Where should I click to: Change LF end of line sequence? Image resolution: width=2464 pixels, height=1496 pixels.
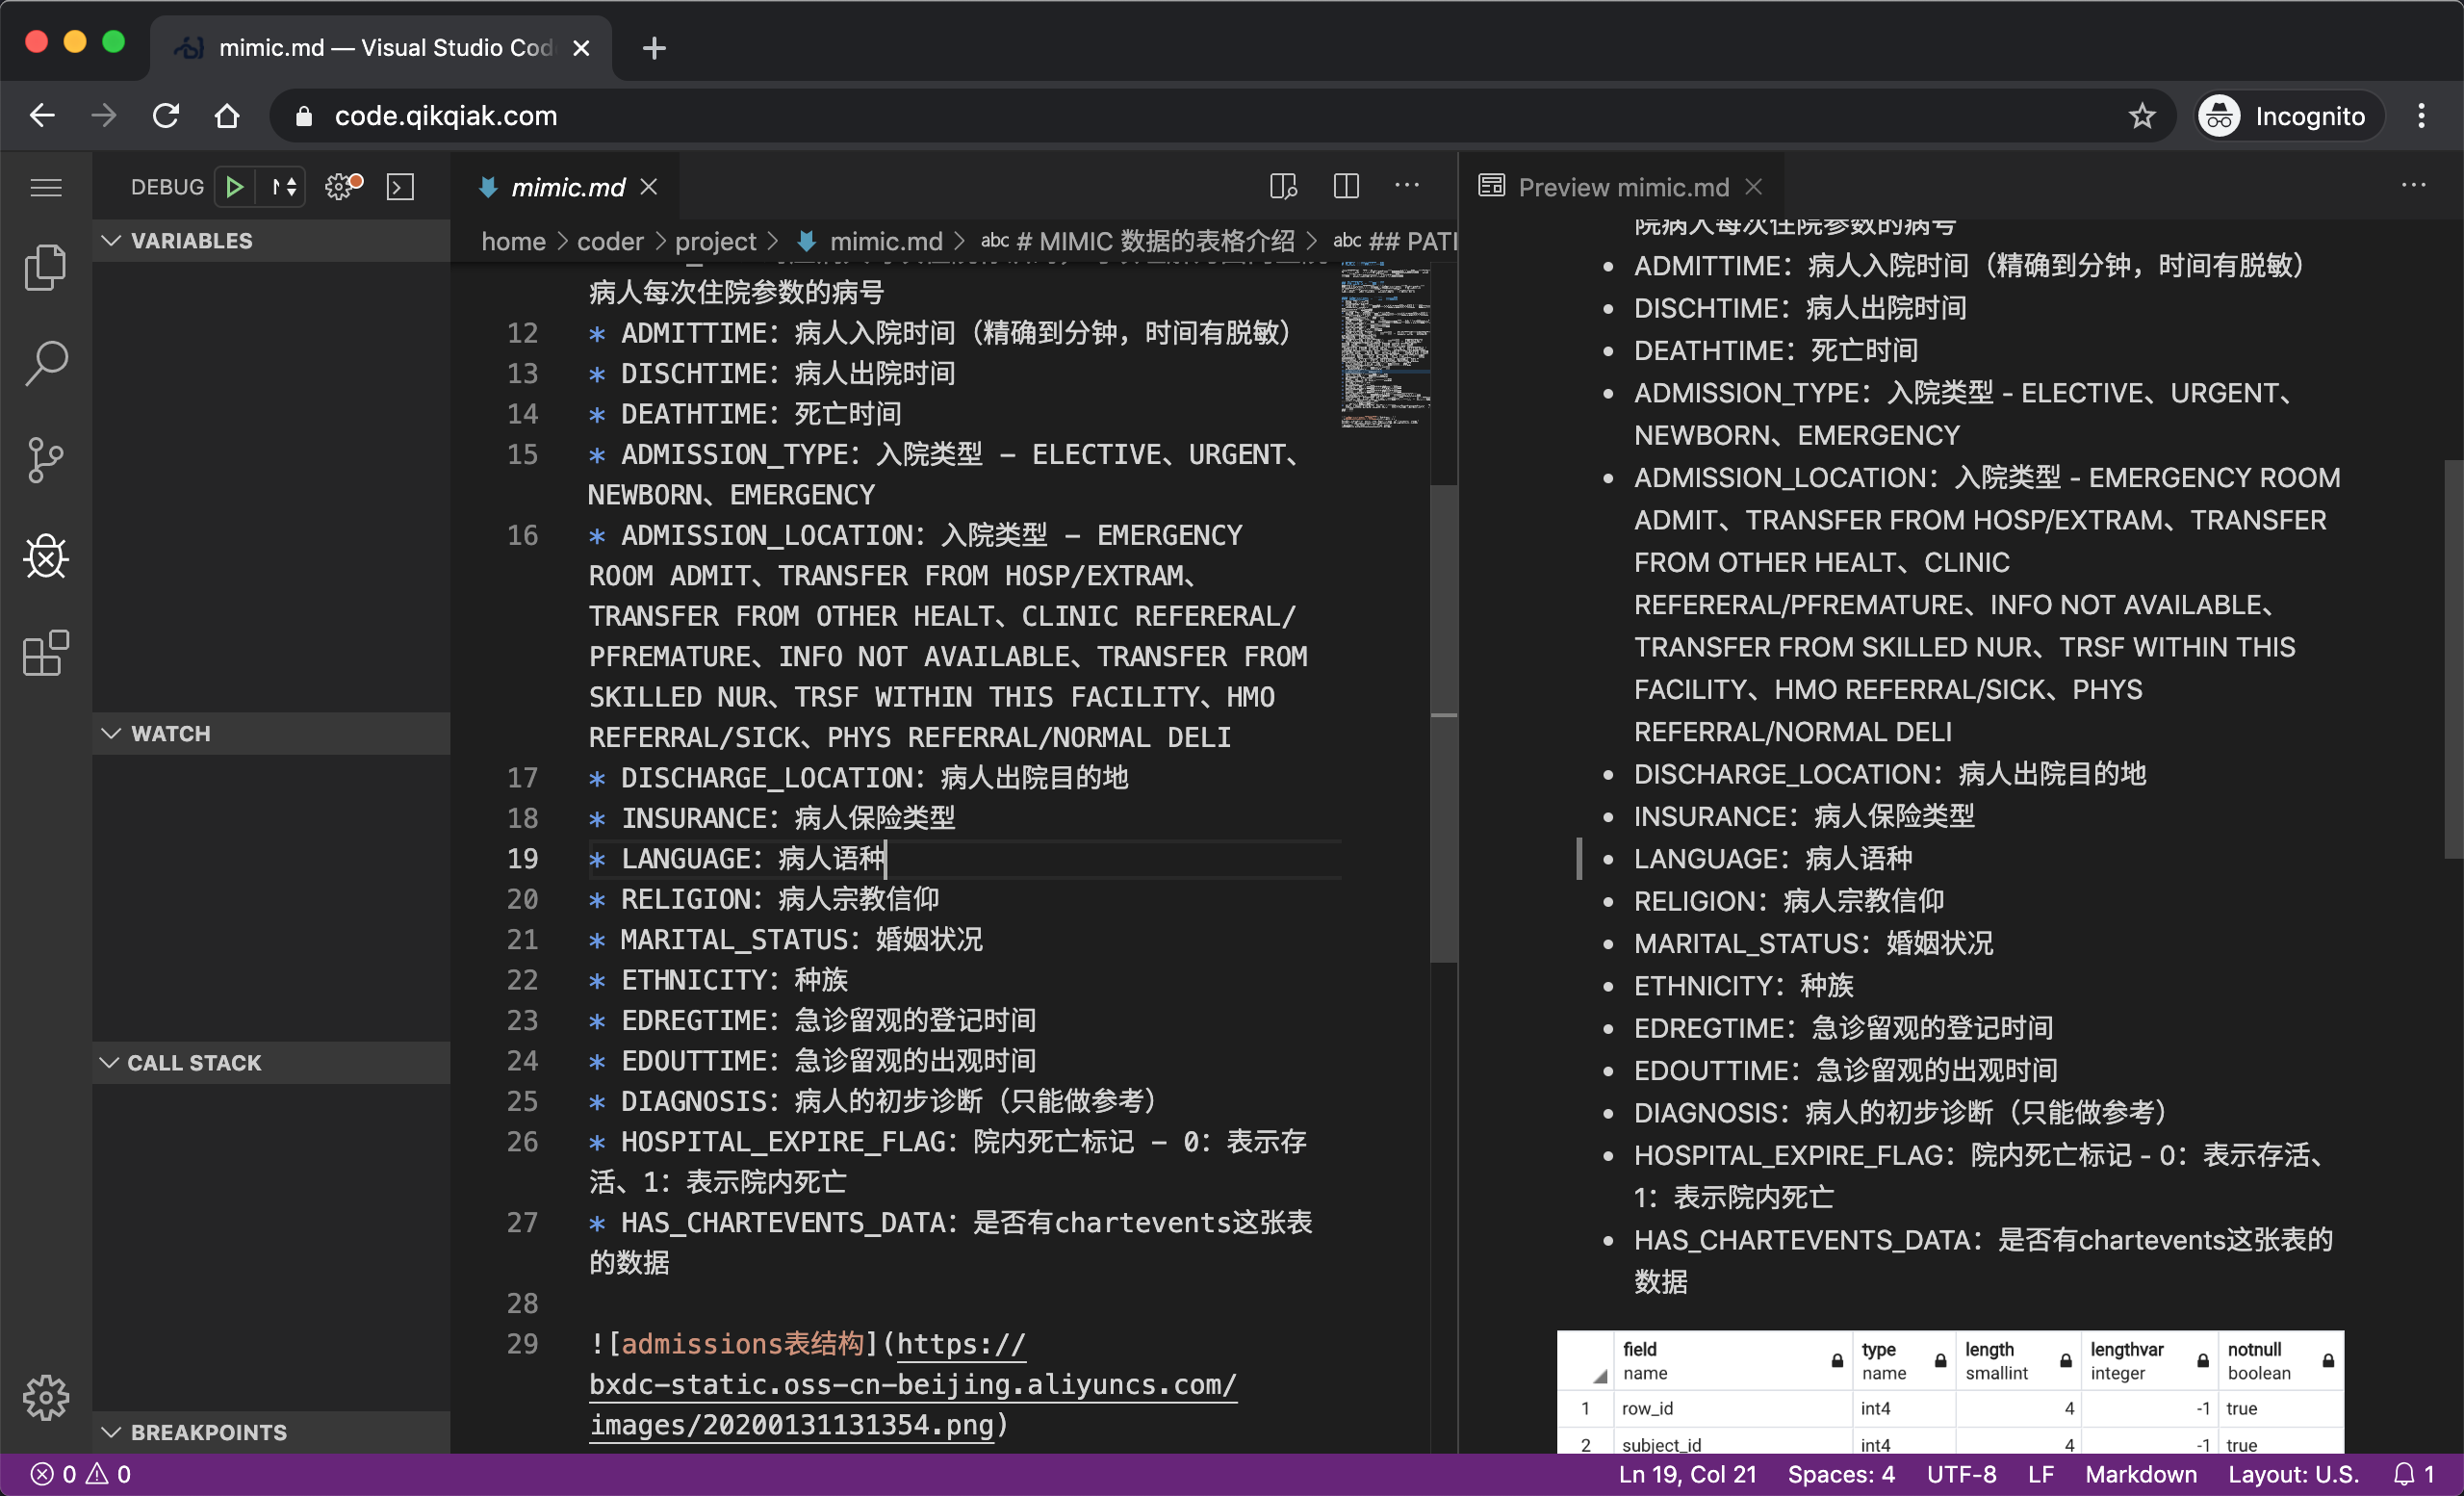(2041, 1474)
